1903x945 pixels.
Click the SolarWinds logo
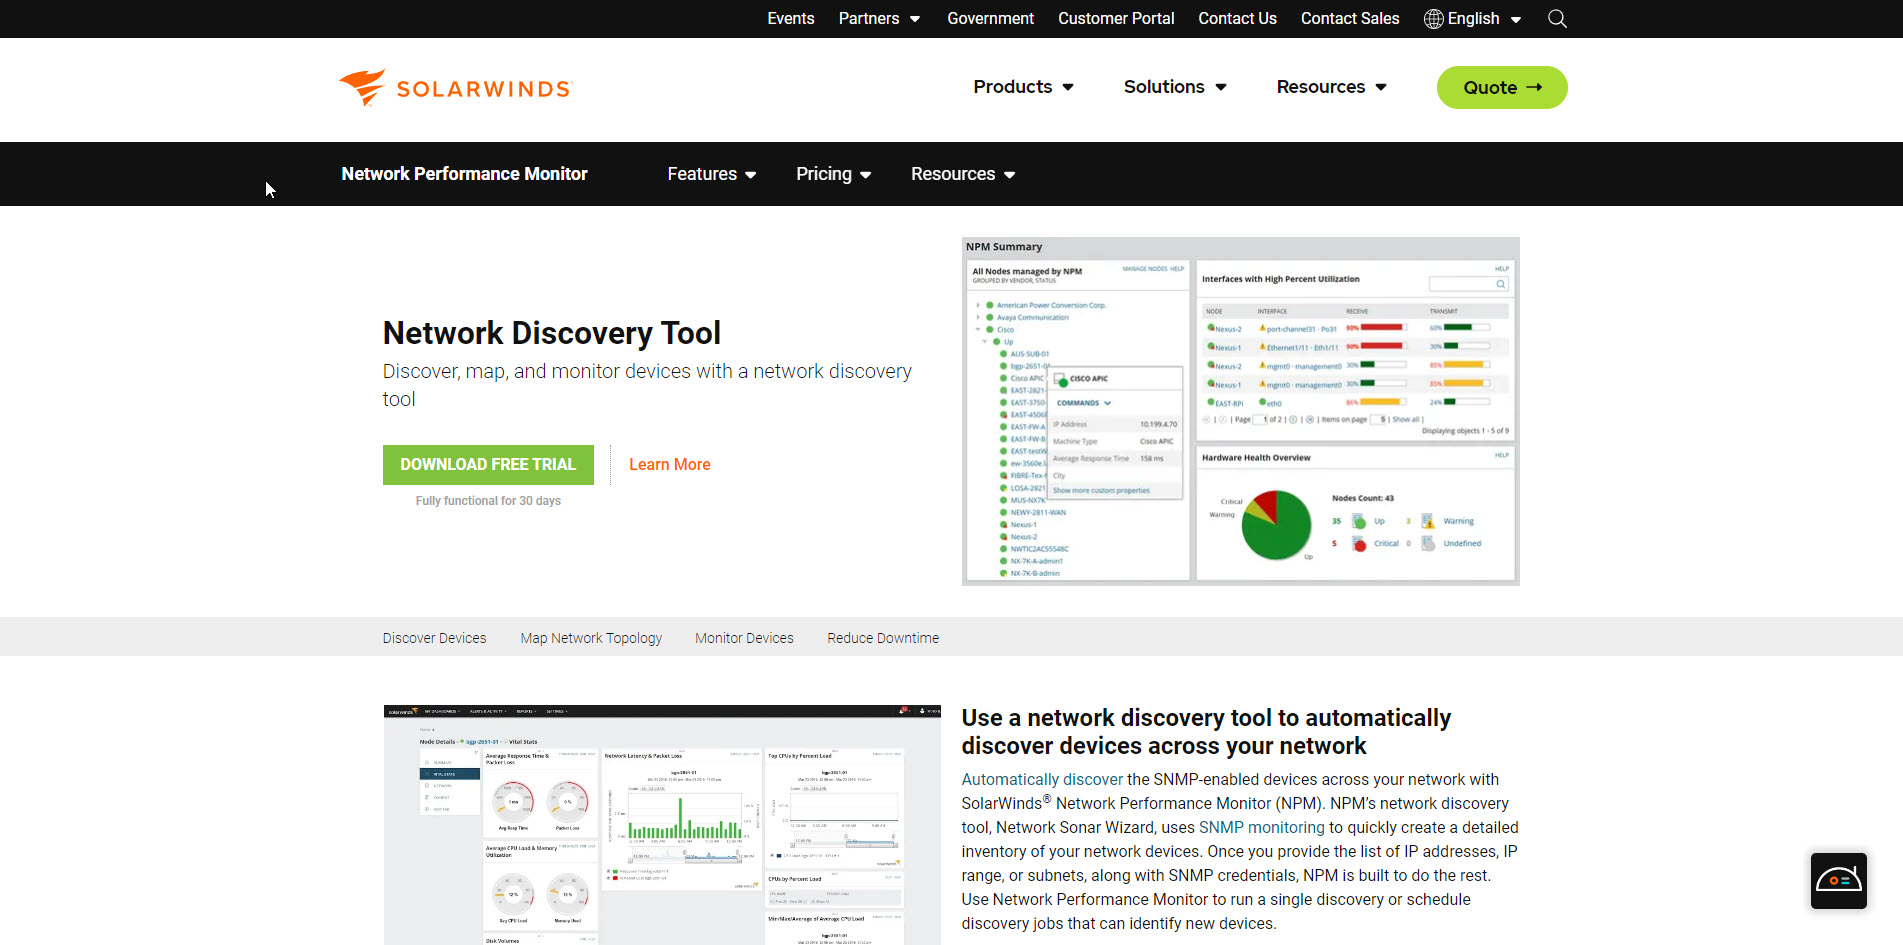click(453, 87)
